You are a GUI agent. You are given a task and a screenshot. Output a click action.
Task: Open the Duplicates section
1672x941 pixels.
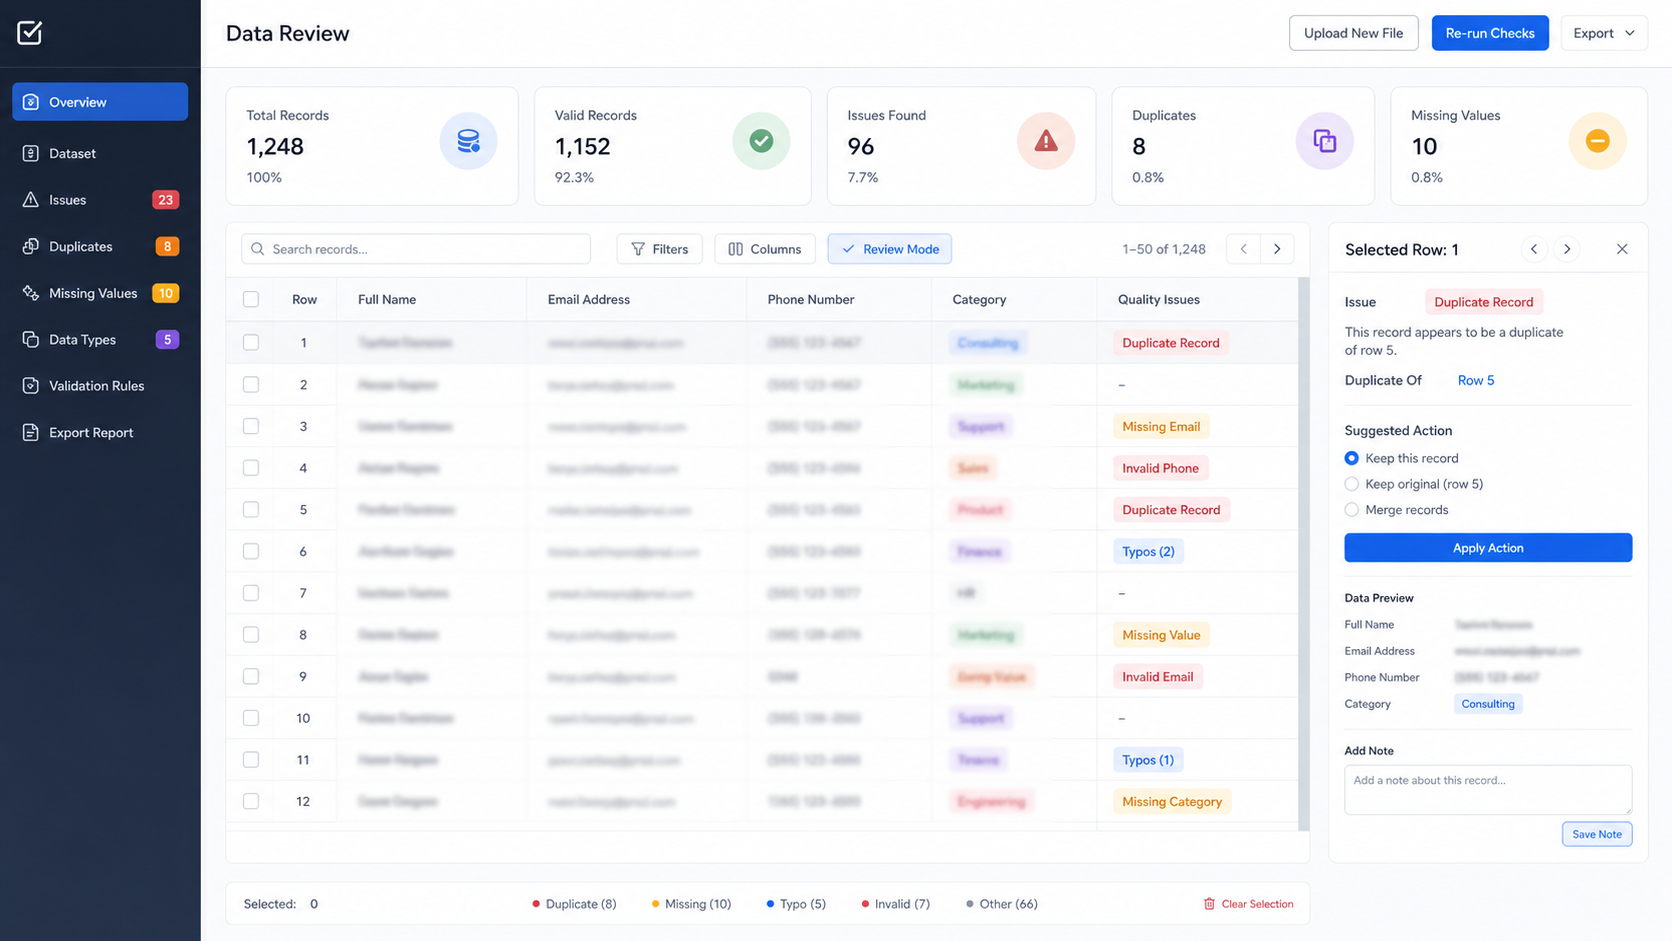point(100,246)
